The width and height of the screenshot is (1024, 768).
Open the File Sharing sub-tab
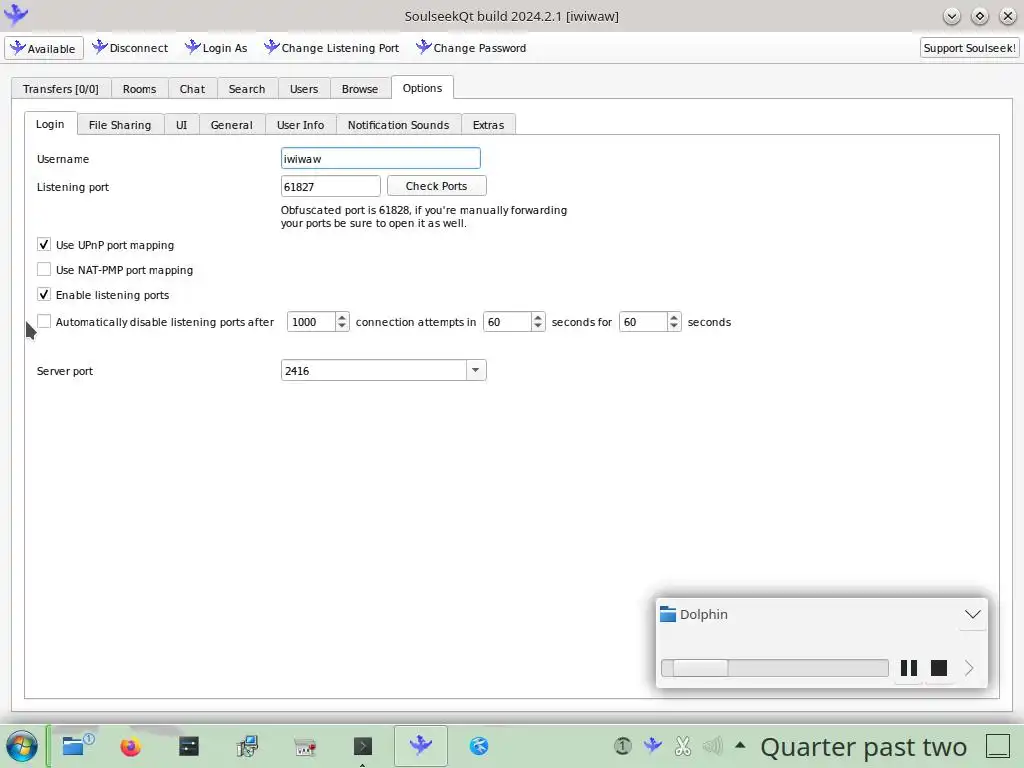click(x=120, y=125)
